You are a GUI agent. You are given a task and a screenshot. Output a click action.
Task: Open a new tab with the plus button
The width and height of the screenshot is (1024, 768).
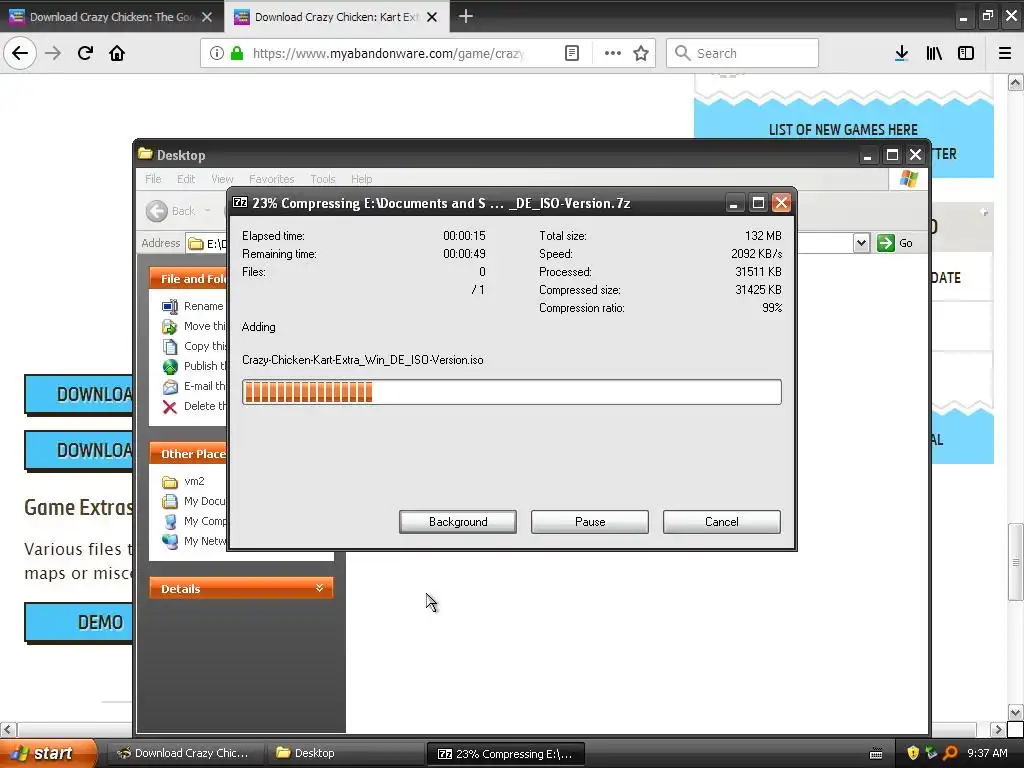466,16
